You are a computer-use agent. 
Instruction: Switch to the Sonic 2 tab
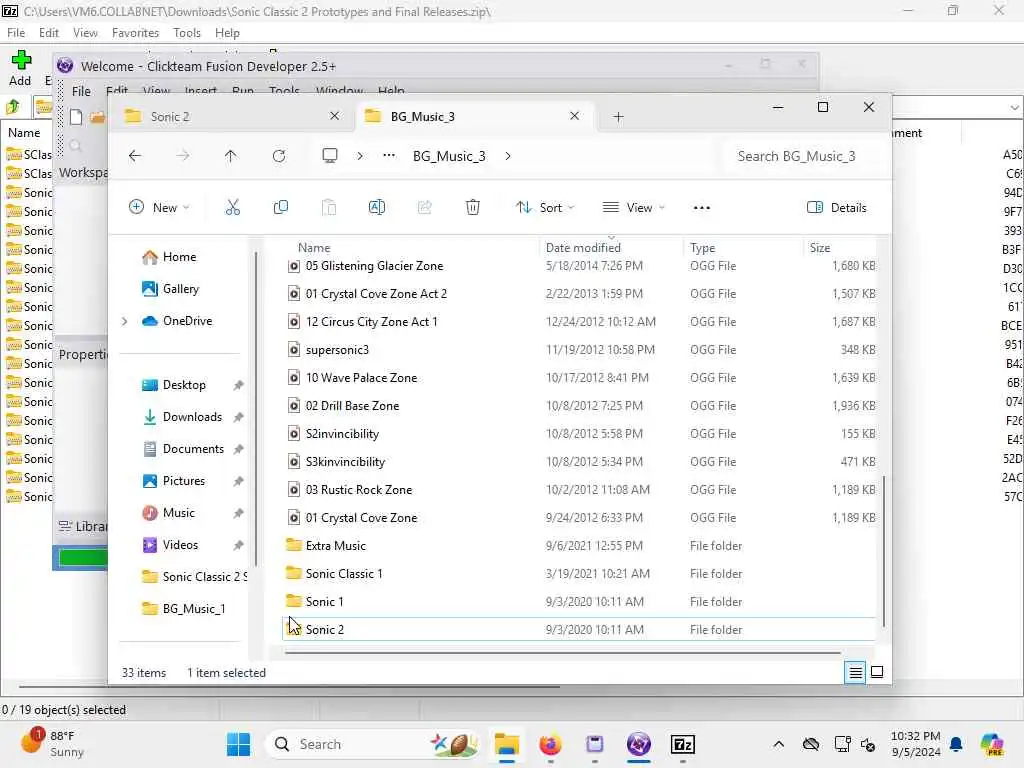click(x=232, y=117)
